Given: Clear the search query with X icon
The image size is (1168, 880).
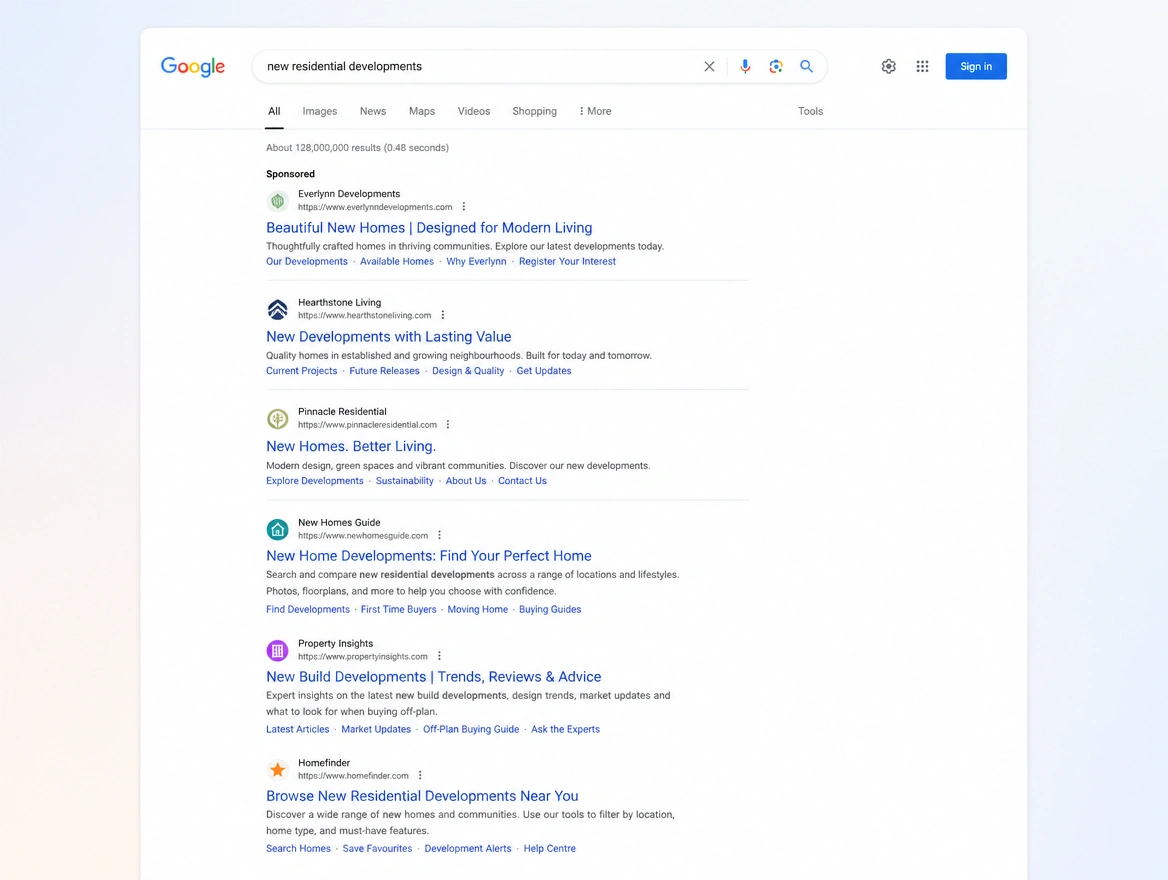Looking at the screenshot, I should [709, 66].
